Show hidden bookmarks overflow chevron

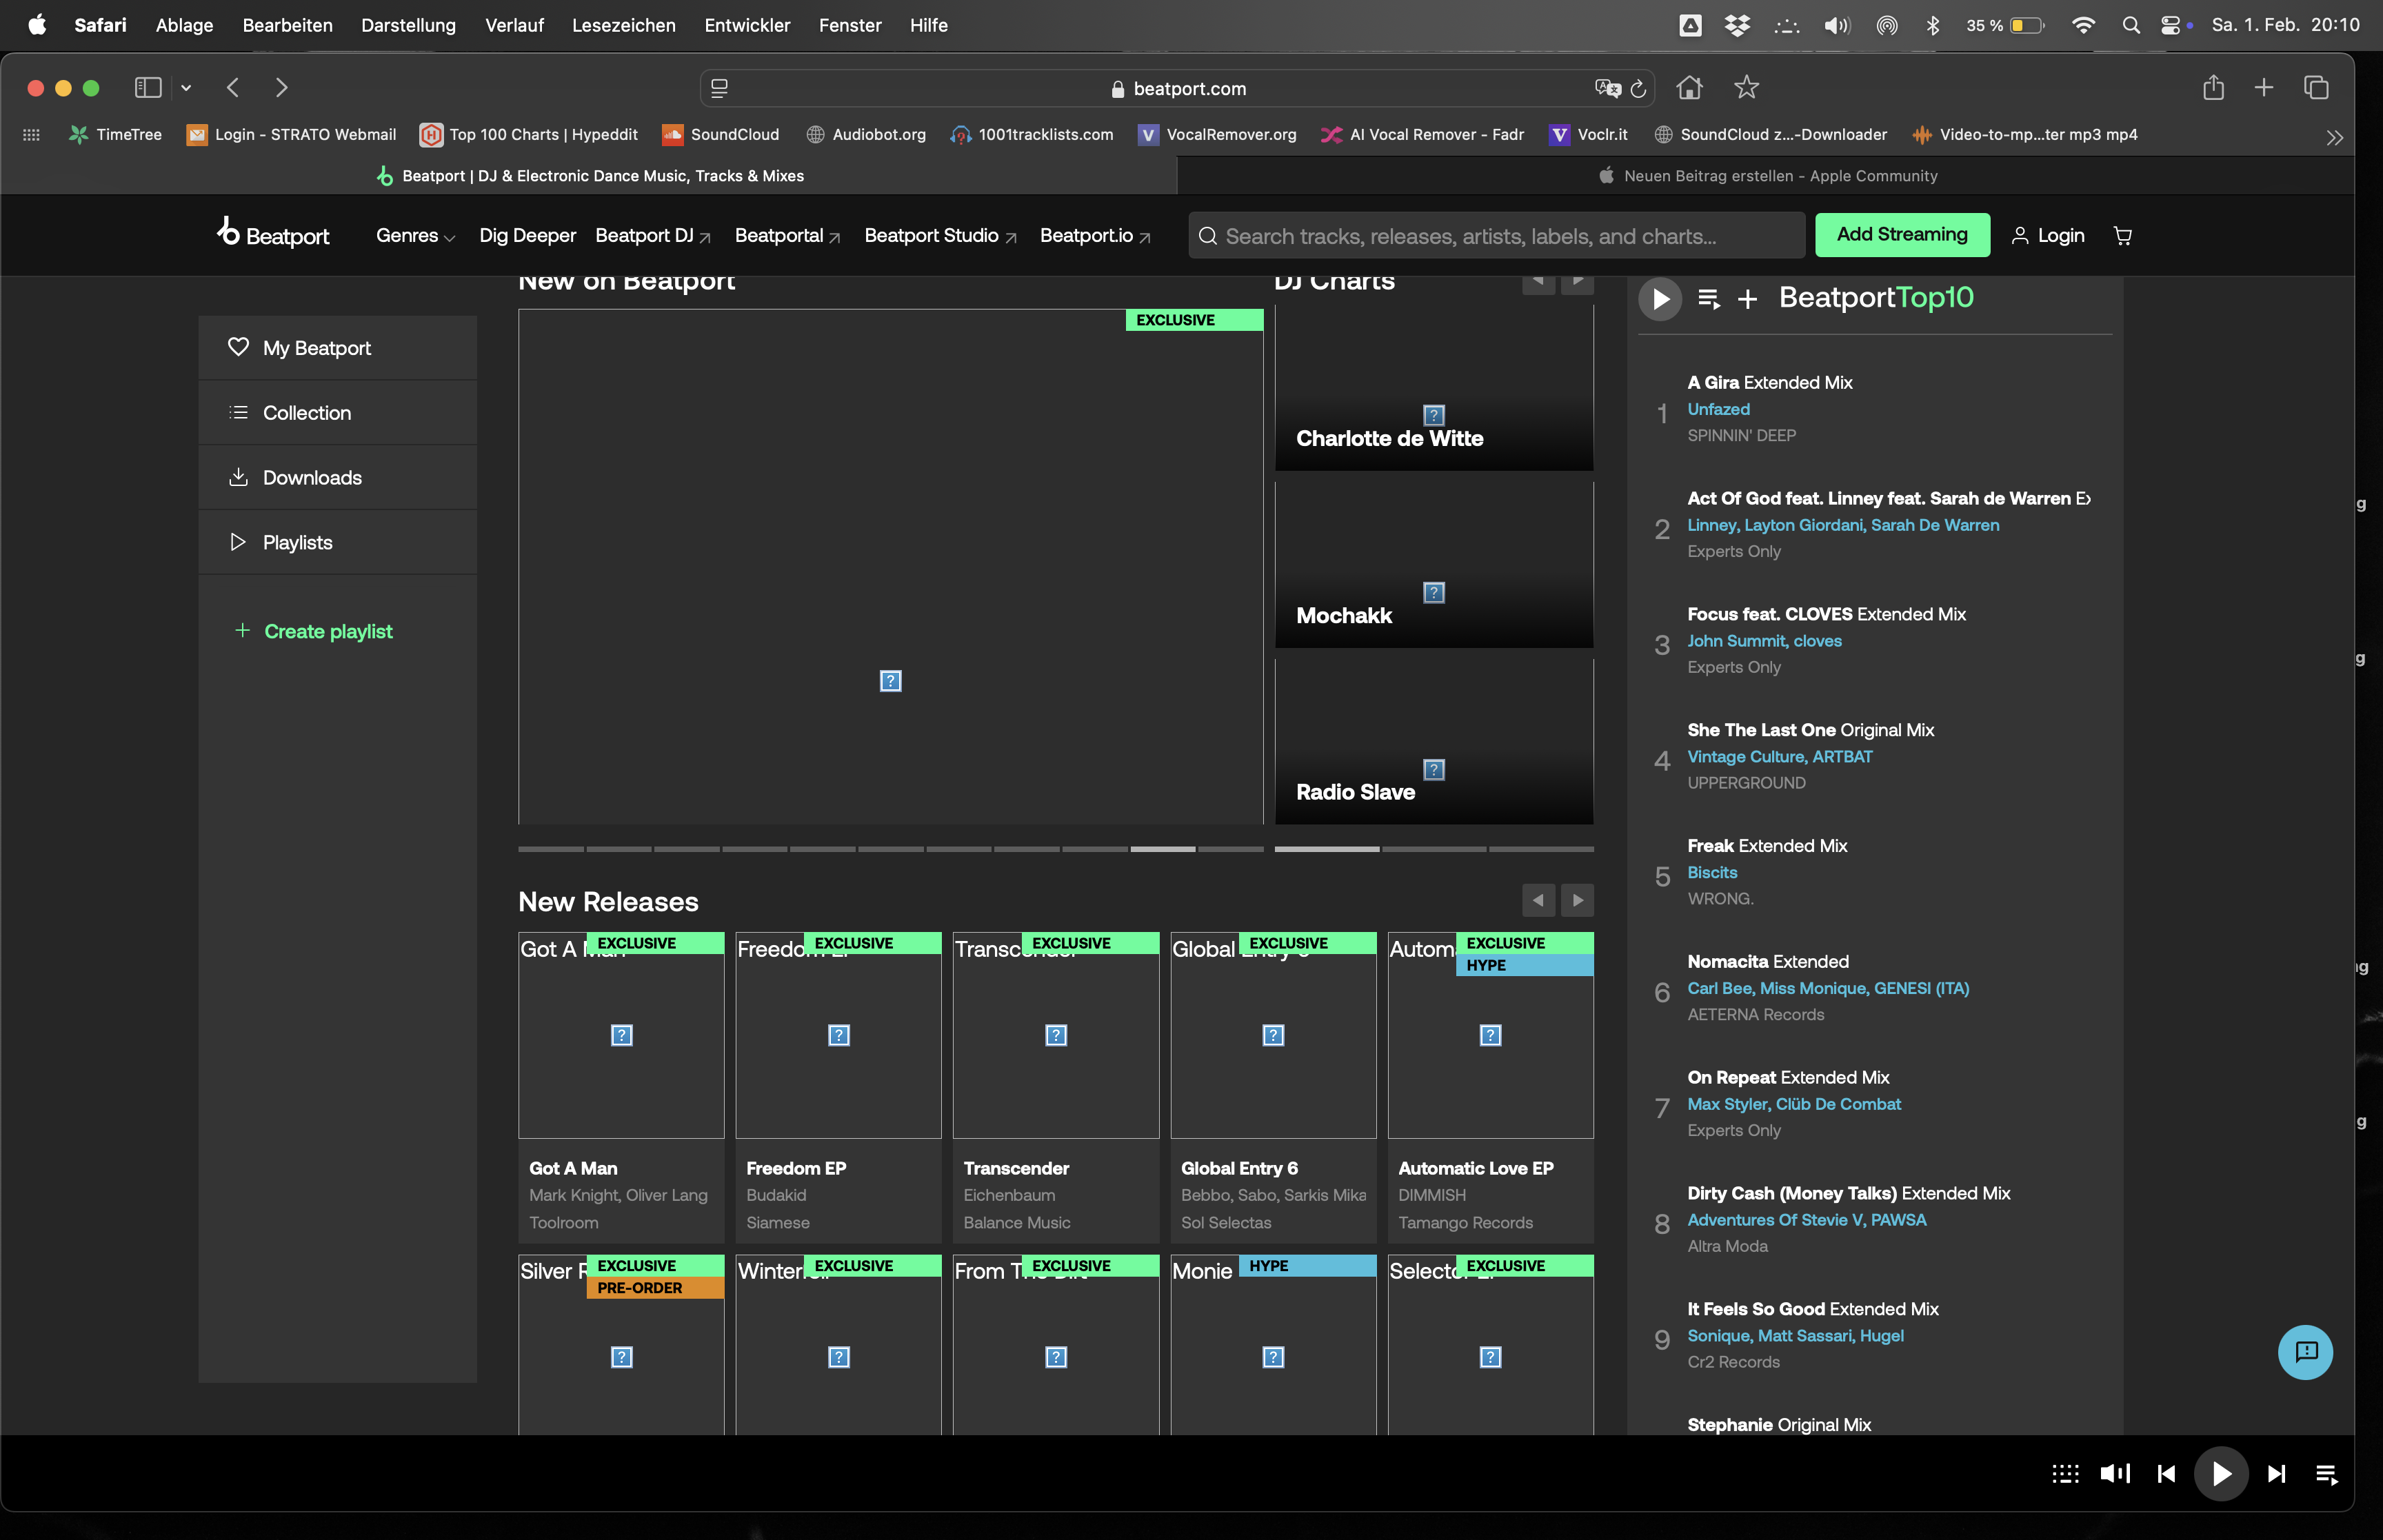tap(2334, 137)
